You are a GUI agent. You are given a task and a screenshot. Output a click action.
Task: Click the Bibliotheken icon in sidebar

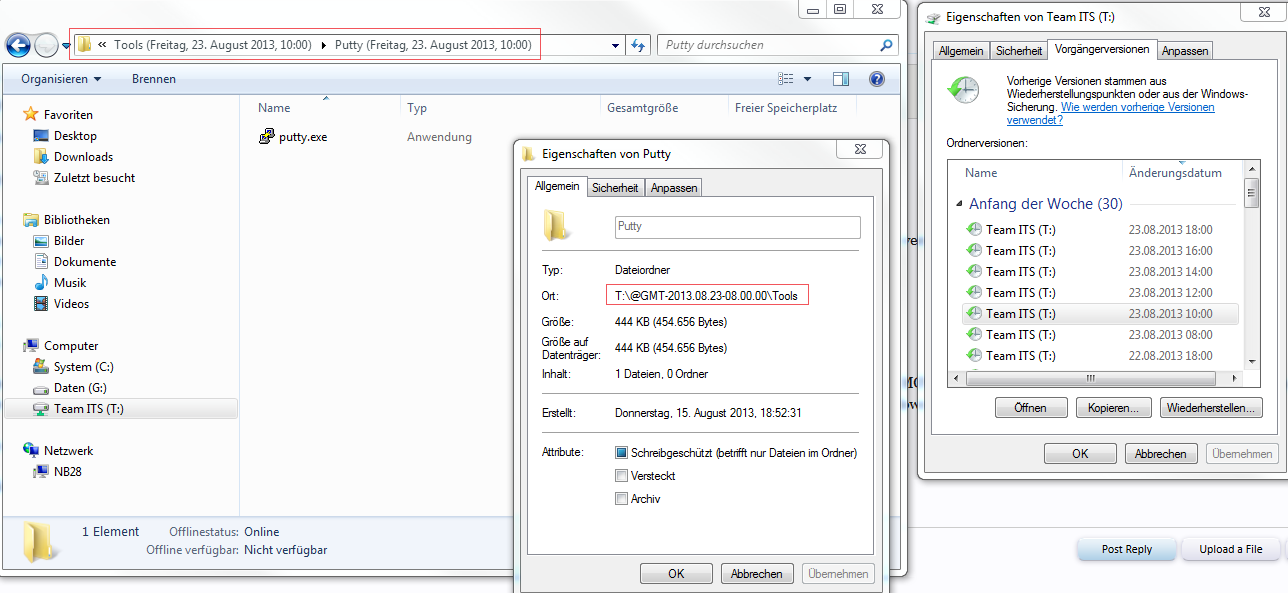pos(31,220)
